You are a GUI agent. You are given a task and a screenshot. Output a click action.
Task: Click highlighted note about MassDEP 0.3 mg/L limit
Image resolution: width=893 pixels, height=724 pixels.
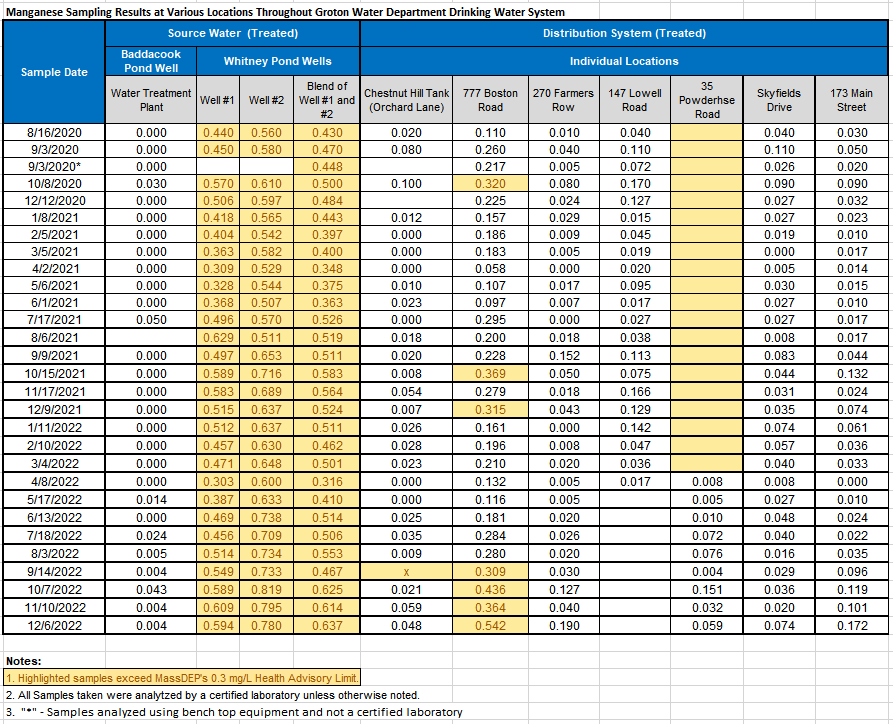coord(182,678)
